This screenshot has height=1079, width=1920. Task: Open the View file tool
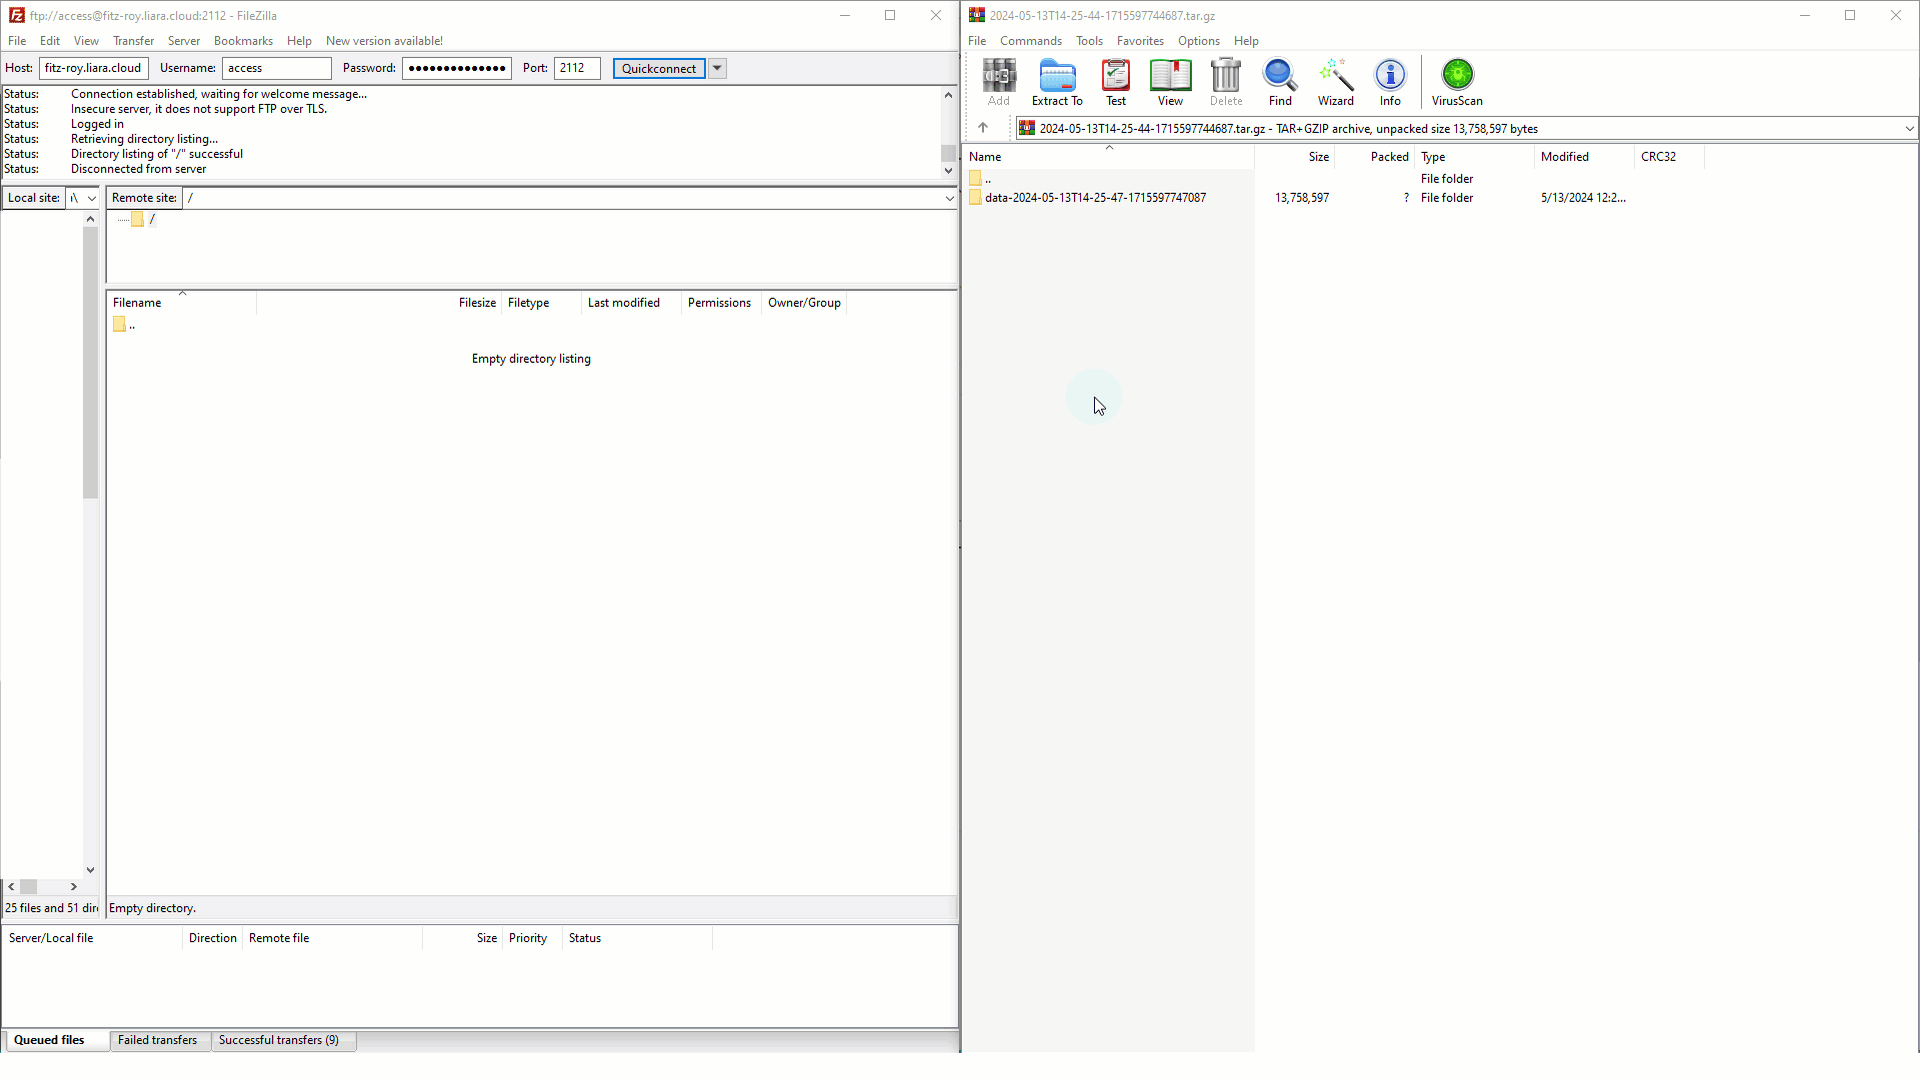click(1170, 83)
